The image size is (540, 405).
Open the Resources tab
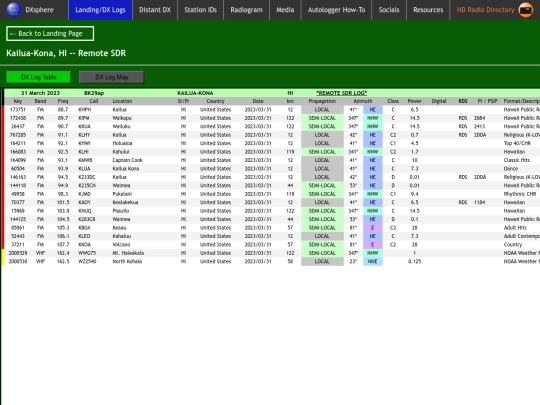[428, 10]
